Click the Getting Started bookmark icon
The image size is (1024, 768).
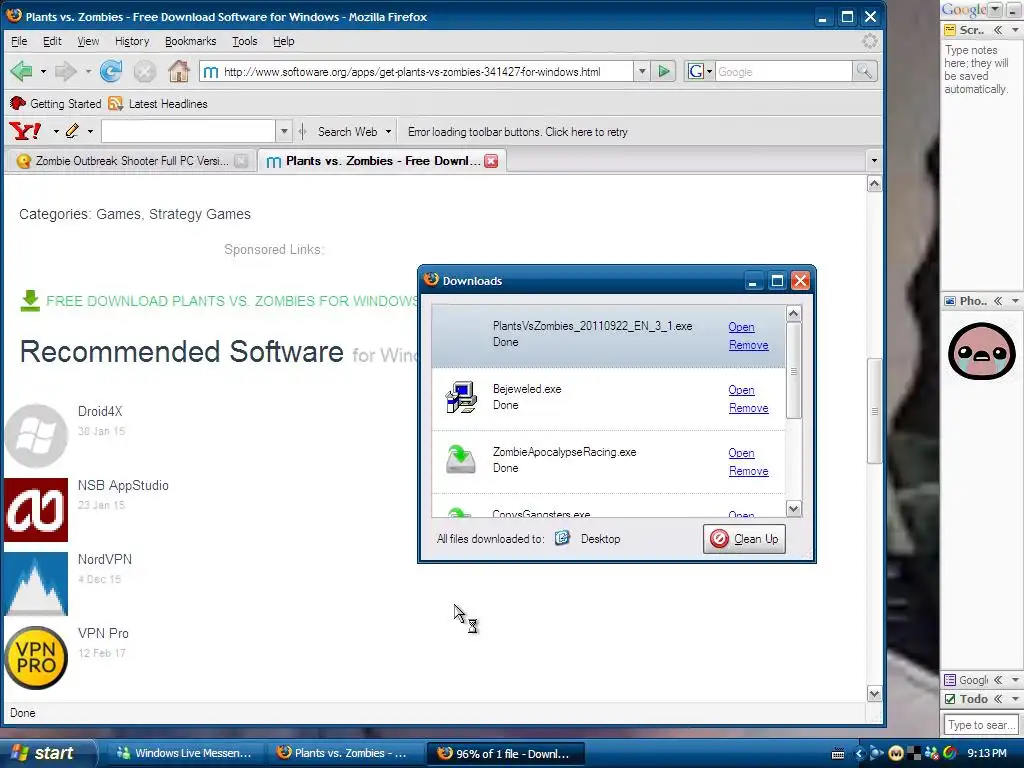pyautogui.click(x=18, y=103)
